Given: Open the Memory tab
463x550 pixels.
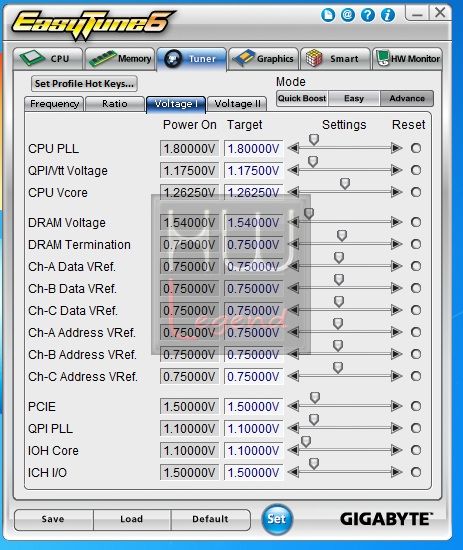Looking at the screenshot, I should coord(120,59).
